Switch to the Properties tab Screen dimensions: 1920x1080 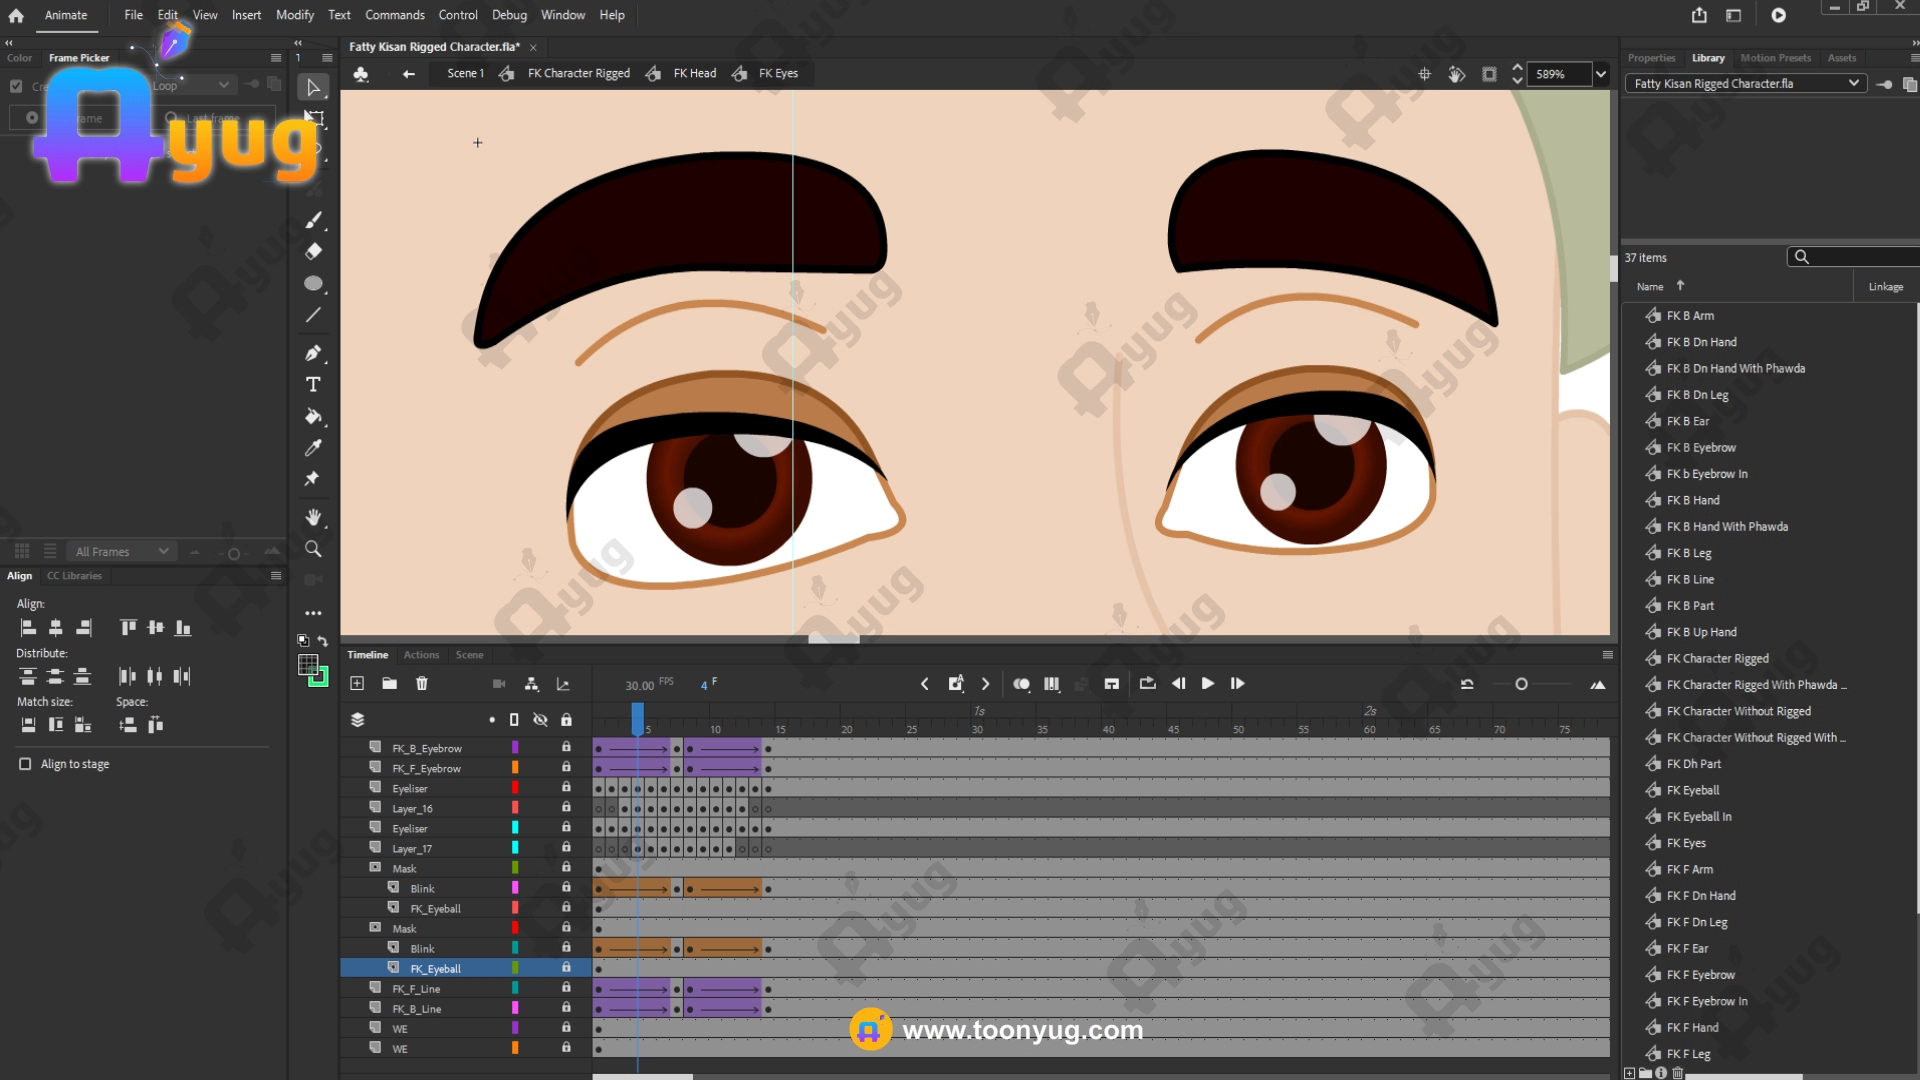coord(1651,58)
